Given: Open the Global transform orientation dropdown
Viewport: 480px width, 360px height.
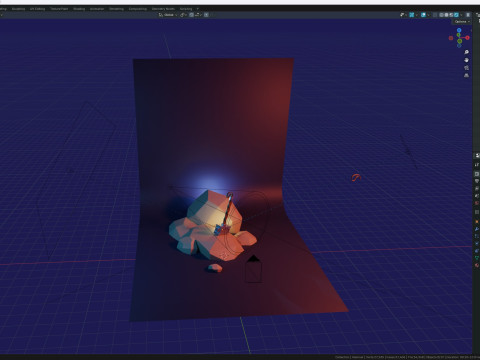Looking at the screenshot, I should (x=168, y=15).
